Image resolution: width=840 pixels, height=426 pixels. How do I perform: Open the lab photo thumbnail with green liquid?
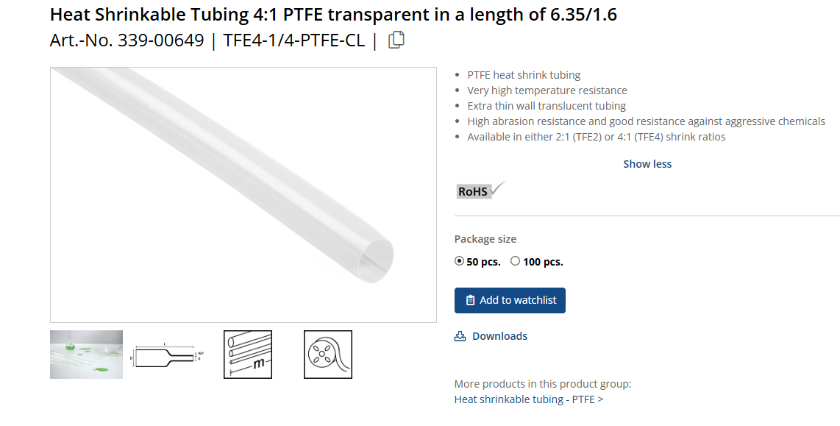click(x=87, y=354)
